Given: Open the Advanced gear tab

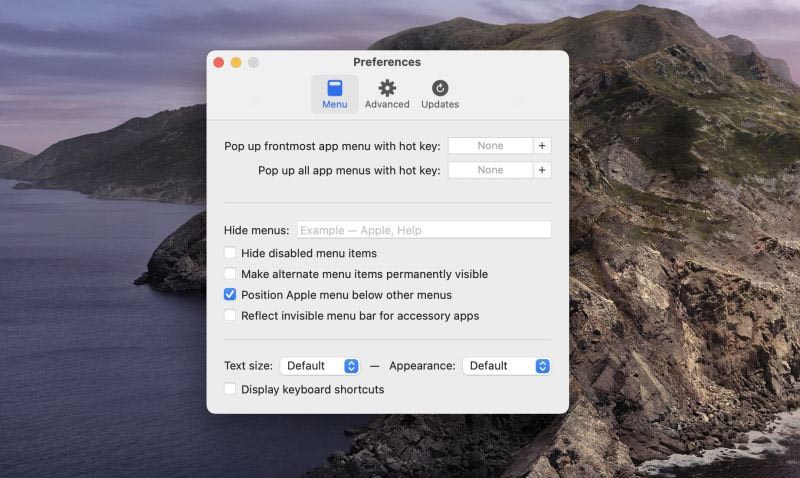Looking at the screenshot, I should pos(387,94).
